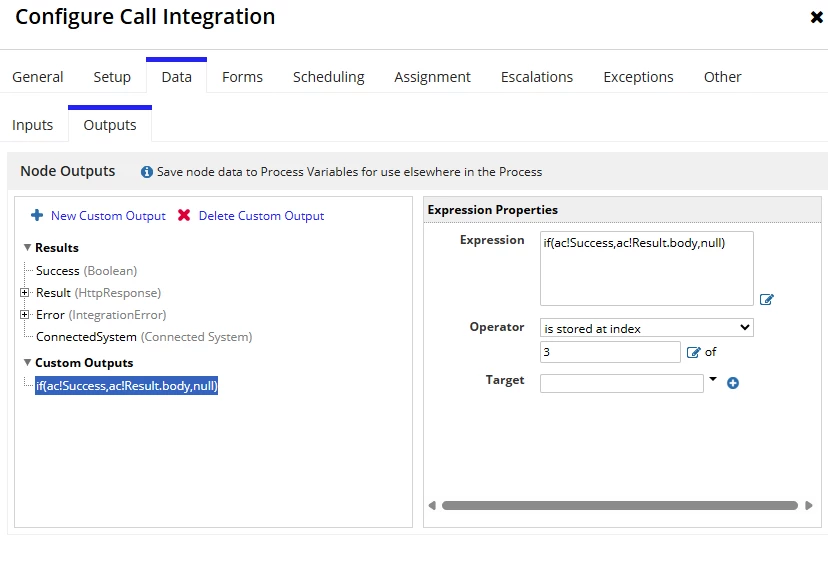The width and height of the screenshot is (828, 571).
Task: Click the left arrow of horizontal scrollbar
Action: point(432,506)
